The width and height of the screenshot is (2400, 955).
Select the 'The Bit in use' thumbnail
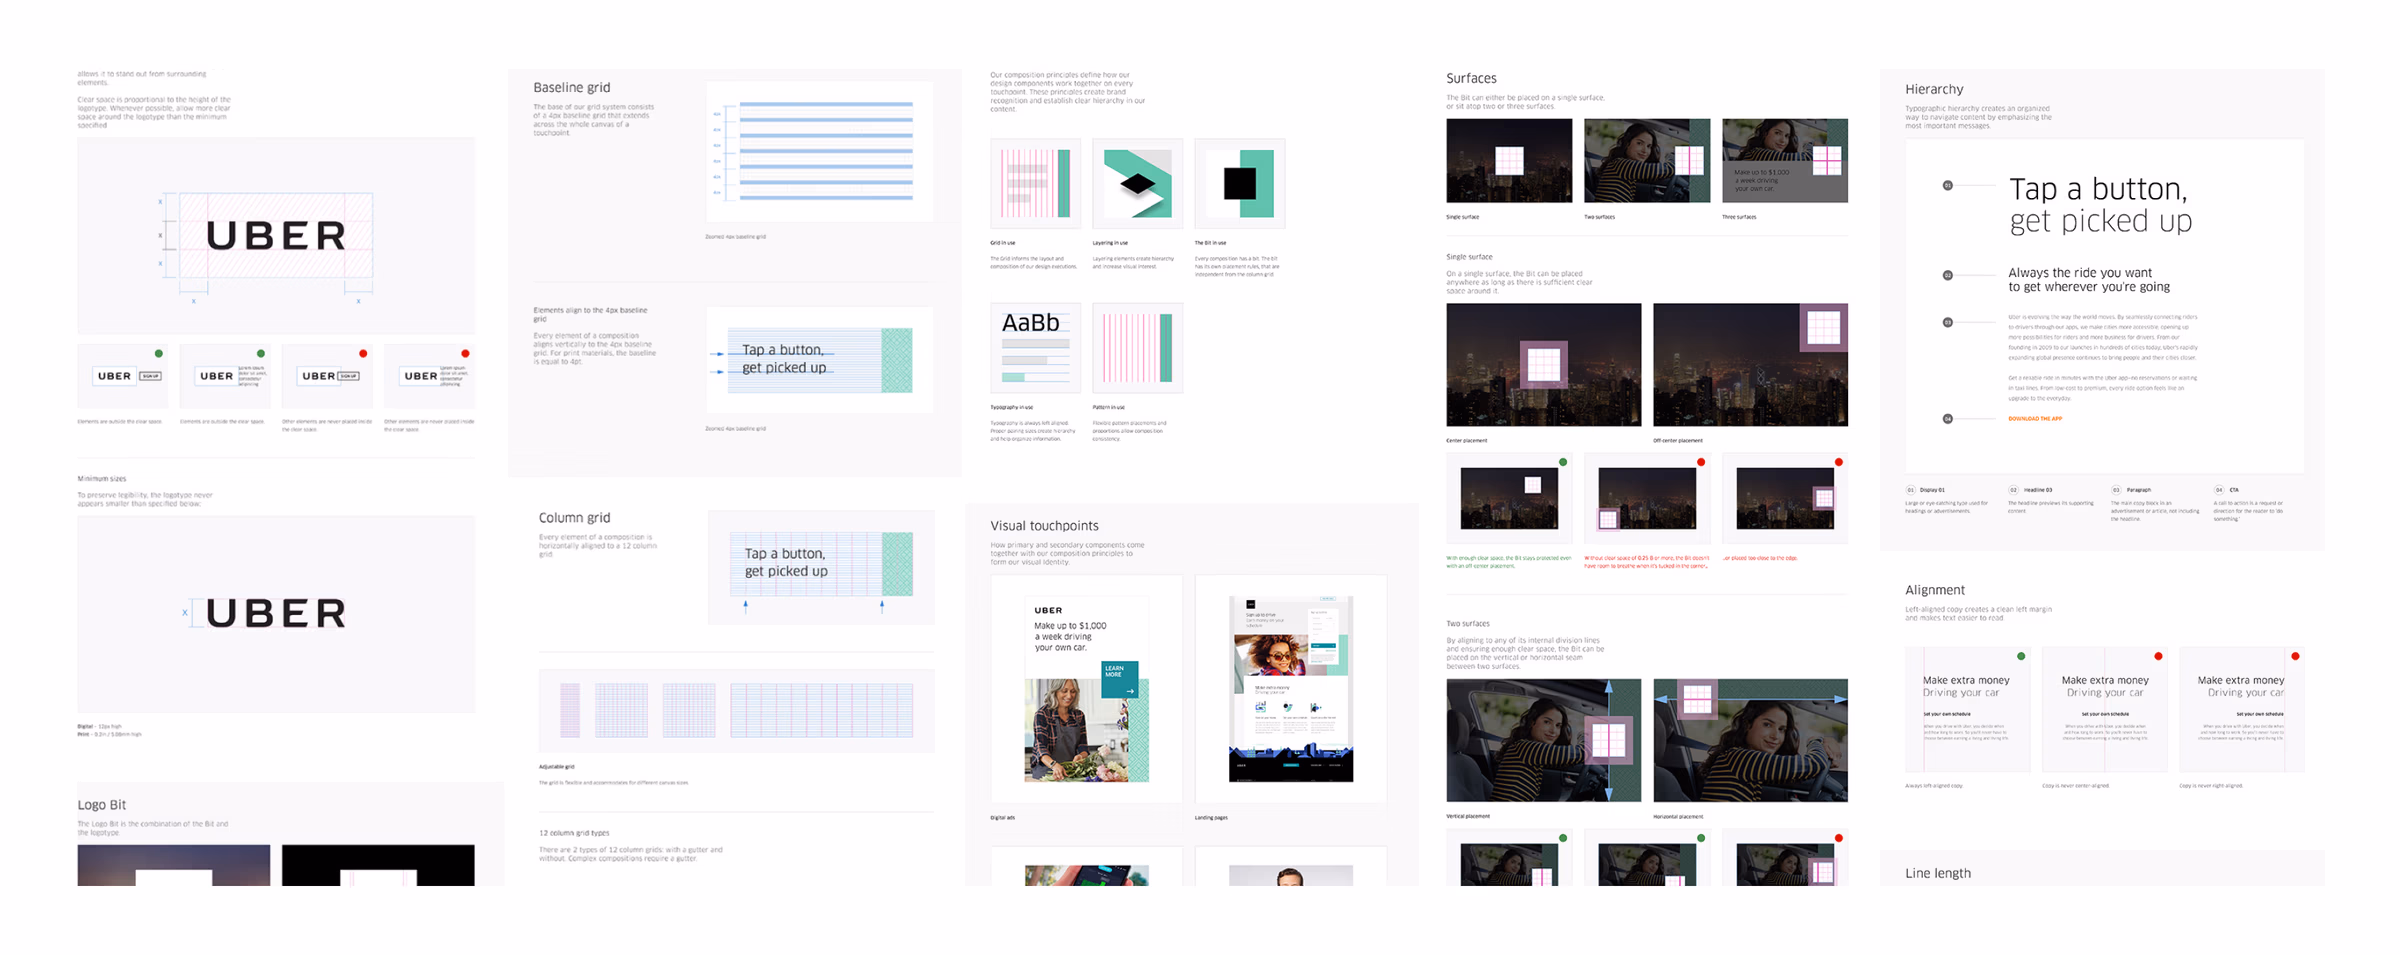tap(1239, 183)
